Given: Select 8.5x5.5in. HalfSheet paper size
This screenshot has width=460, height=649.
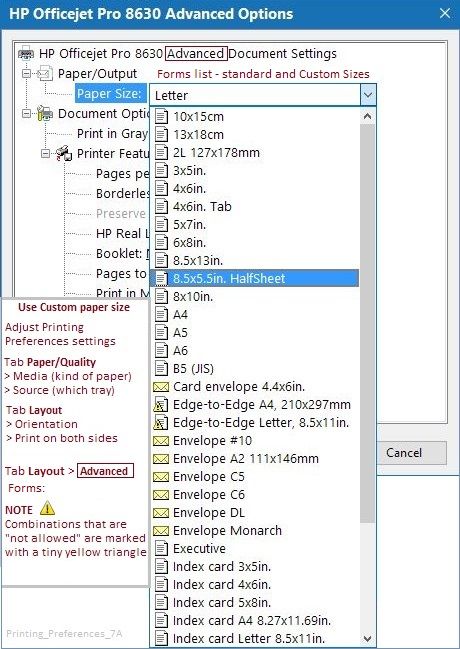Looking at the screenshot, I should point(254,278).
